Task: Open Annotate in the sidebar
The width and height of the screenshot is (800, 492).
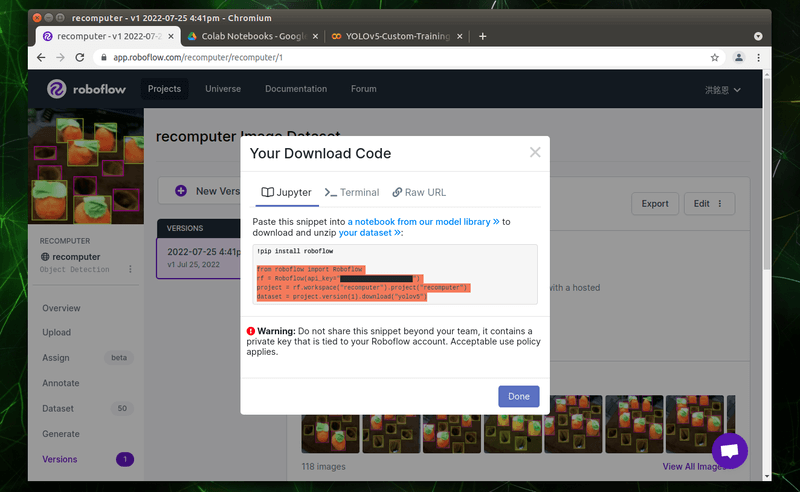Action: (x=61, y=383)
